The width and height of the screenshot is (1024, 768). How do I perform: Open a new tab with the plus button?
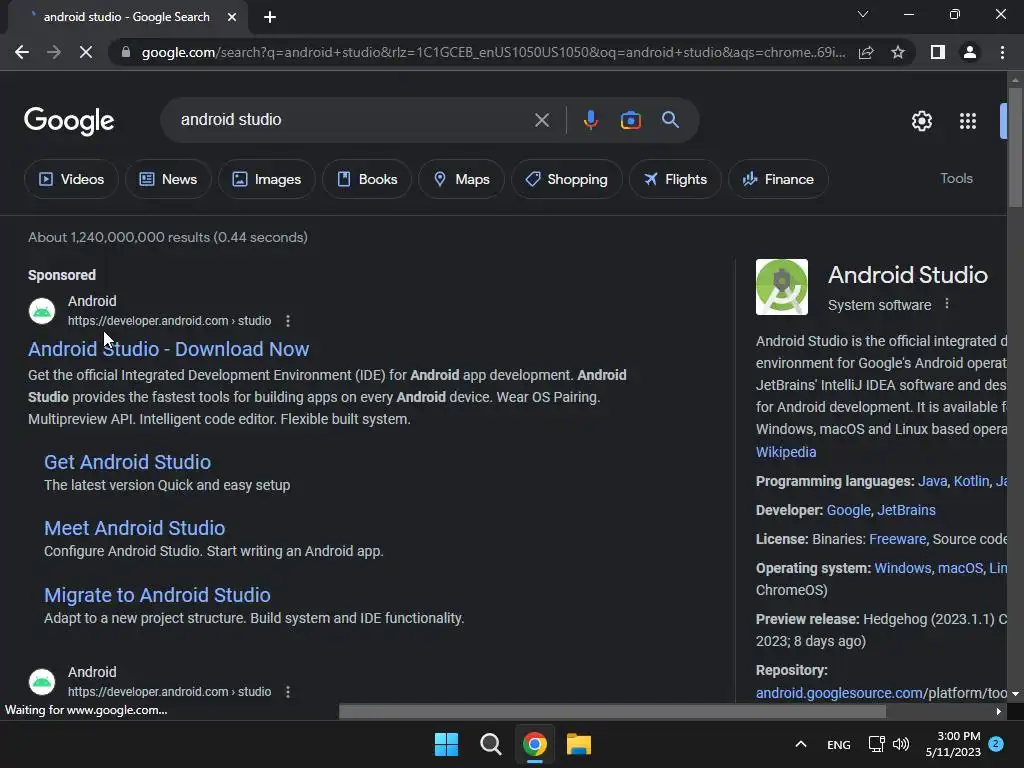pos(270,17)
